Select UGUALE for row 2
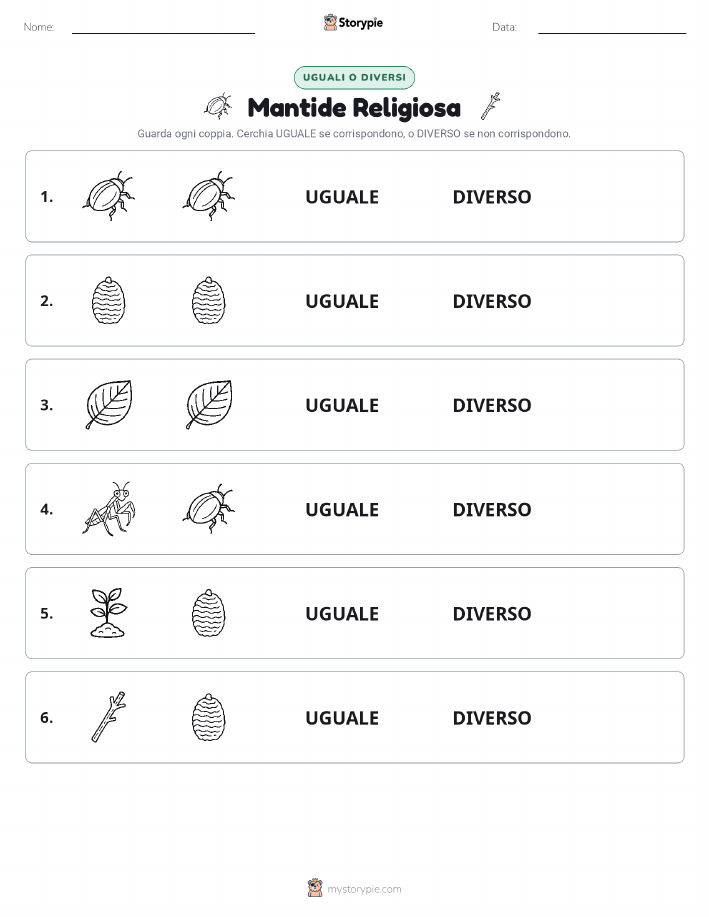 (342, 301)
